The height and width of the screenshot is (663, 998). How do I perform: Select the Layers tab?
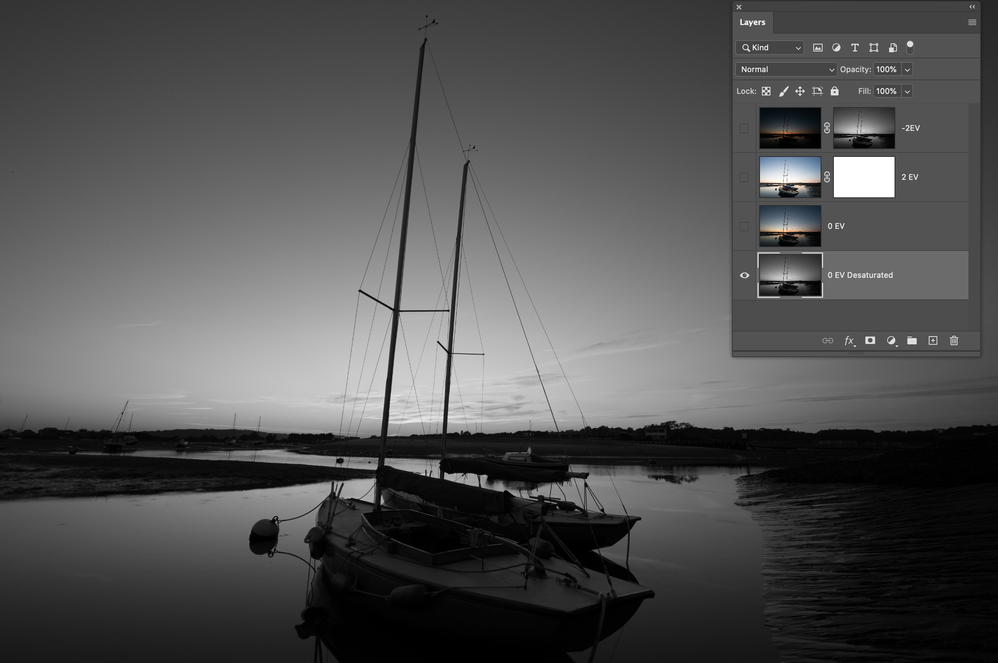click(752, 22)
